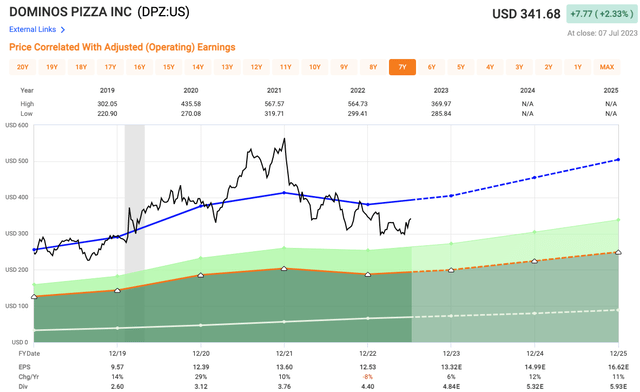The image size is (640, 392).
Task: Click the active 7Y range button
Action: [x=402, y=67]
